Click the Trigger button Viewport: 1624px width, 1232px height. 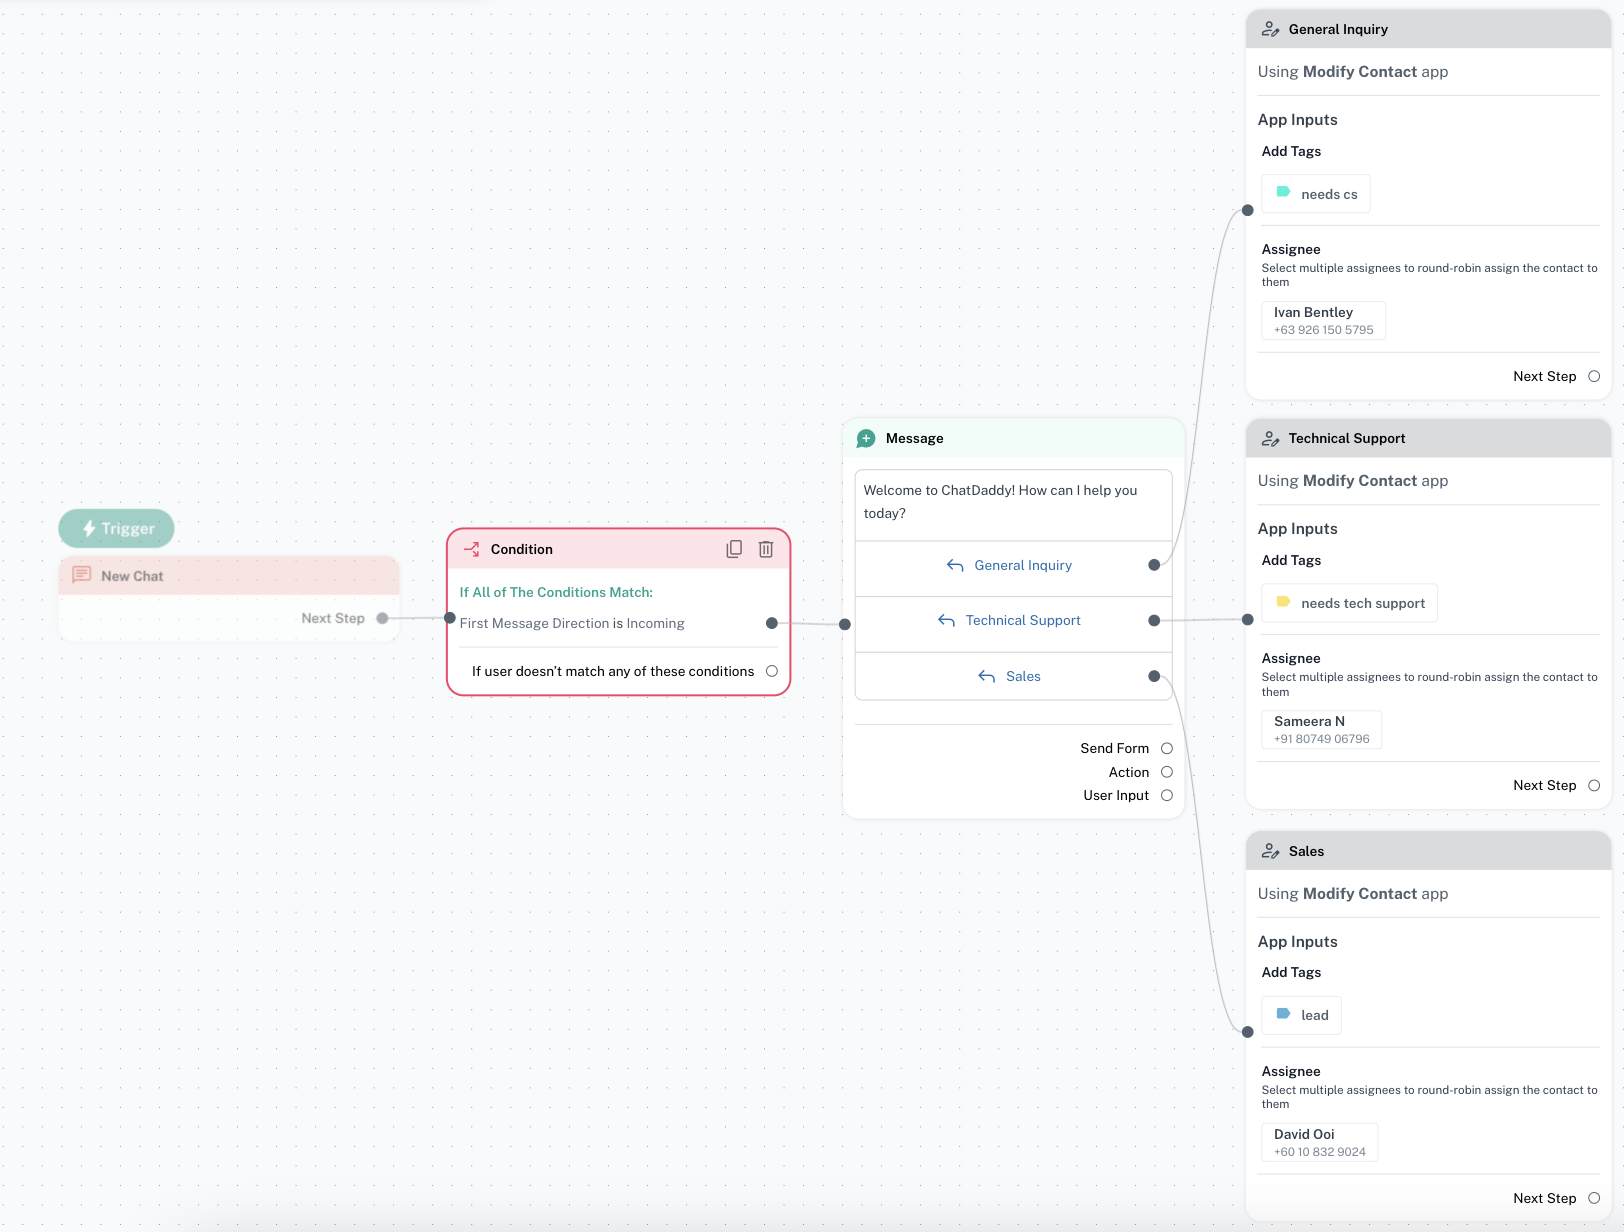click(117, 528)
